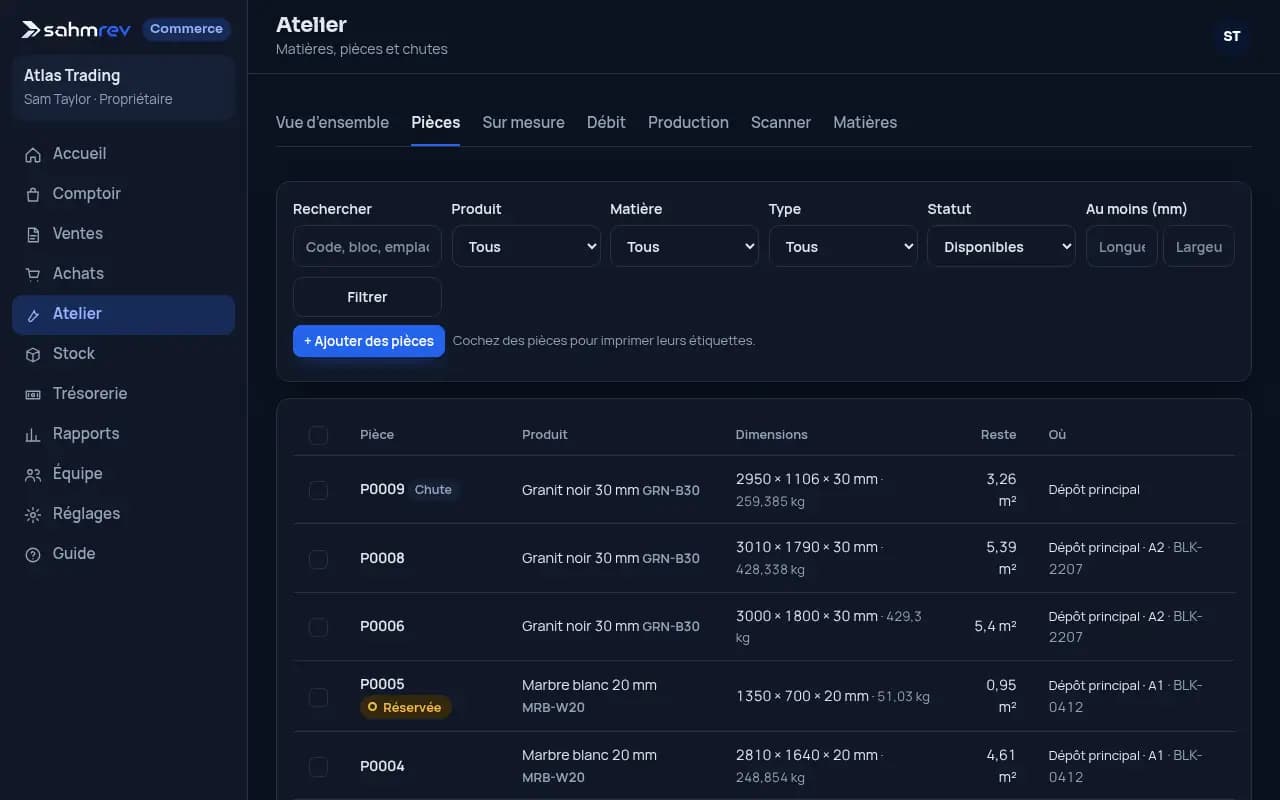Viewport: 1280px width, 800px height.
Task: Check the box for piece P0005
Action: coord(318,696)
